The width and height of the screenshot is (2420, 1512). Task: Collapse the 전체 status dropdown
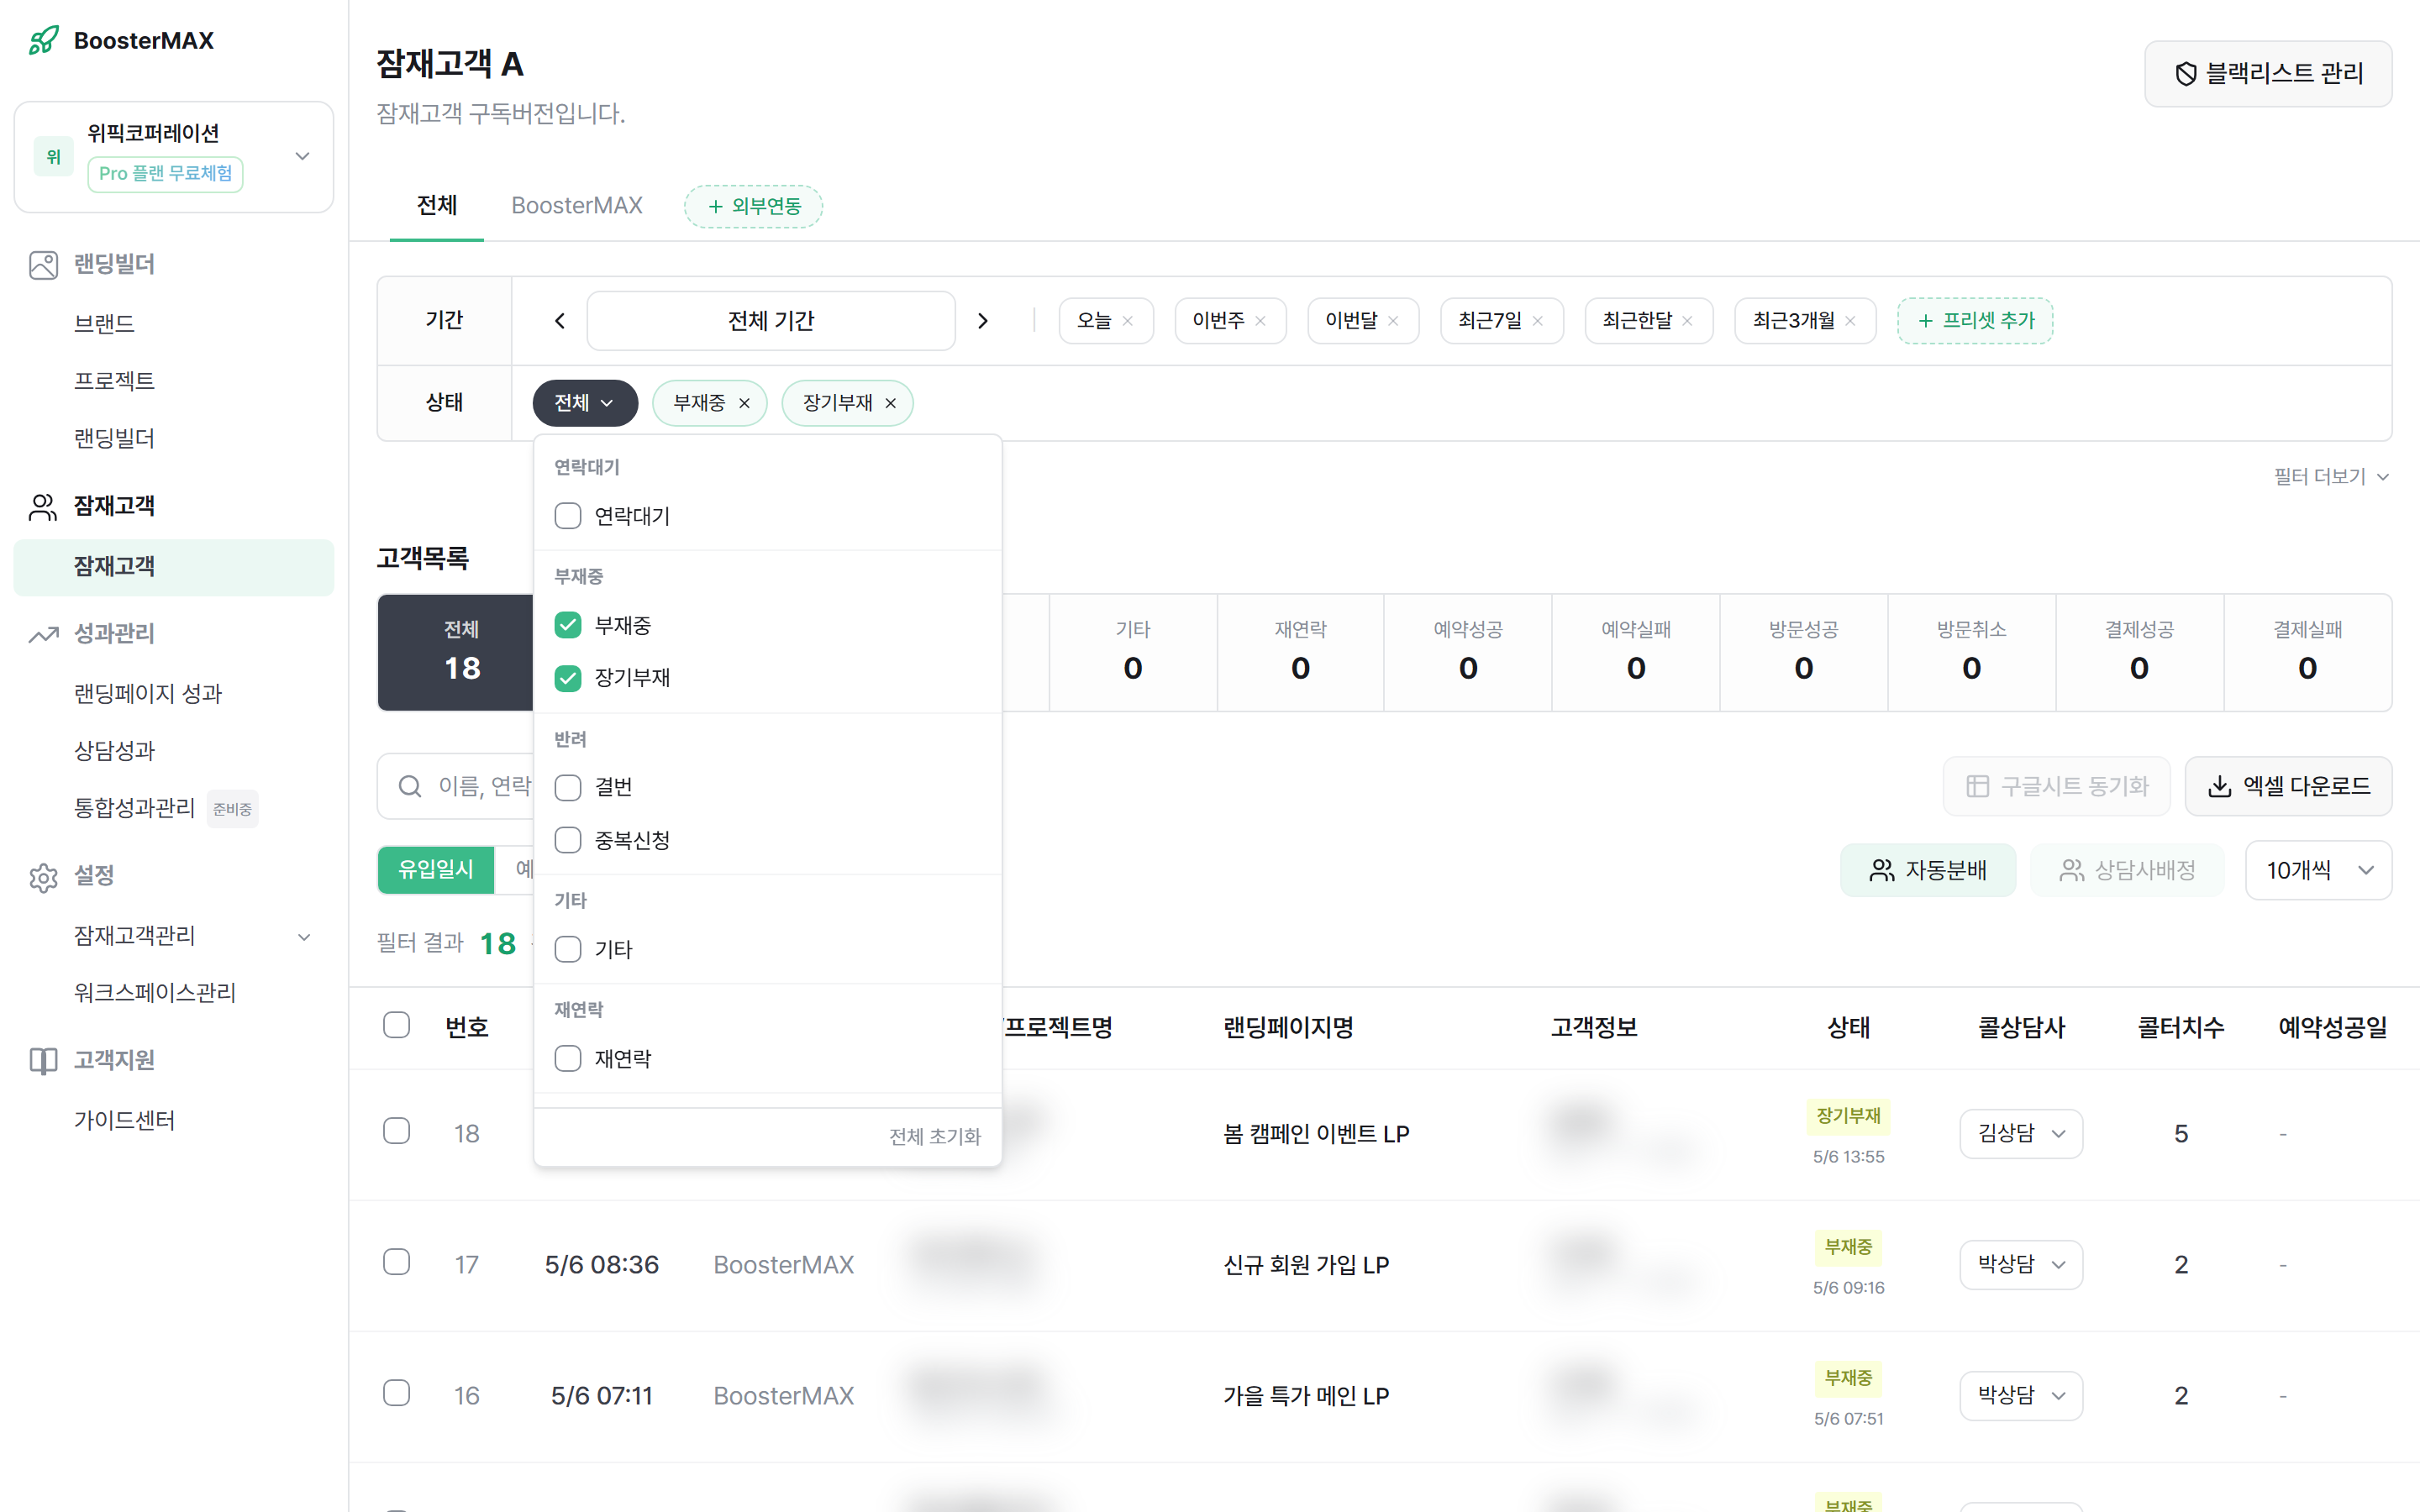[x=585, y=403]
